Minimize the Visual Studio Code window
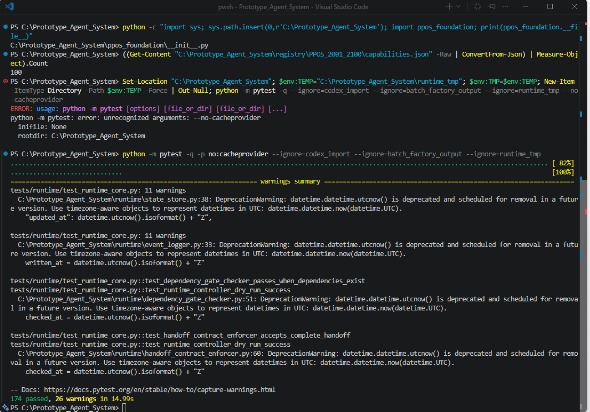The image size is (590, 412). [526, 6]
